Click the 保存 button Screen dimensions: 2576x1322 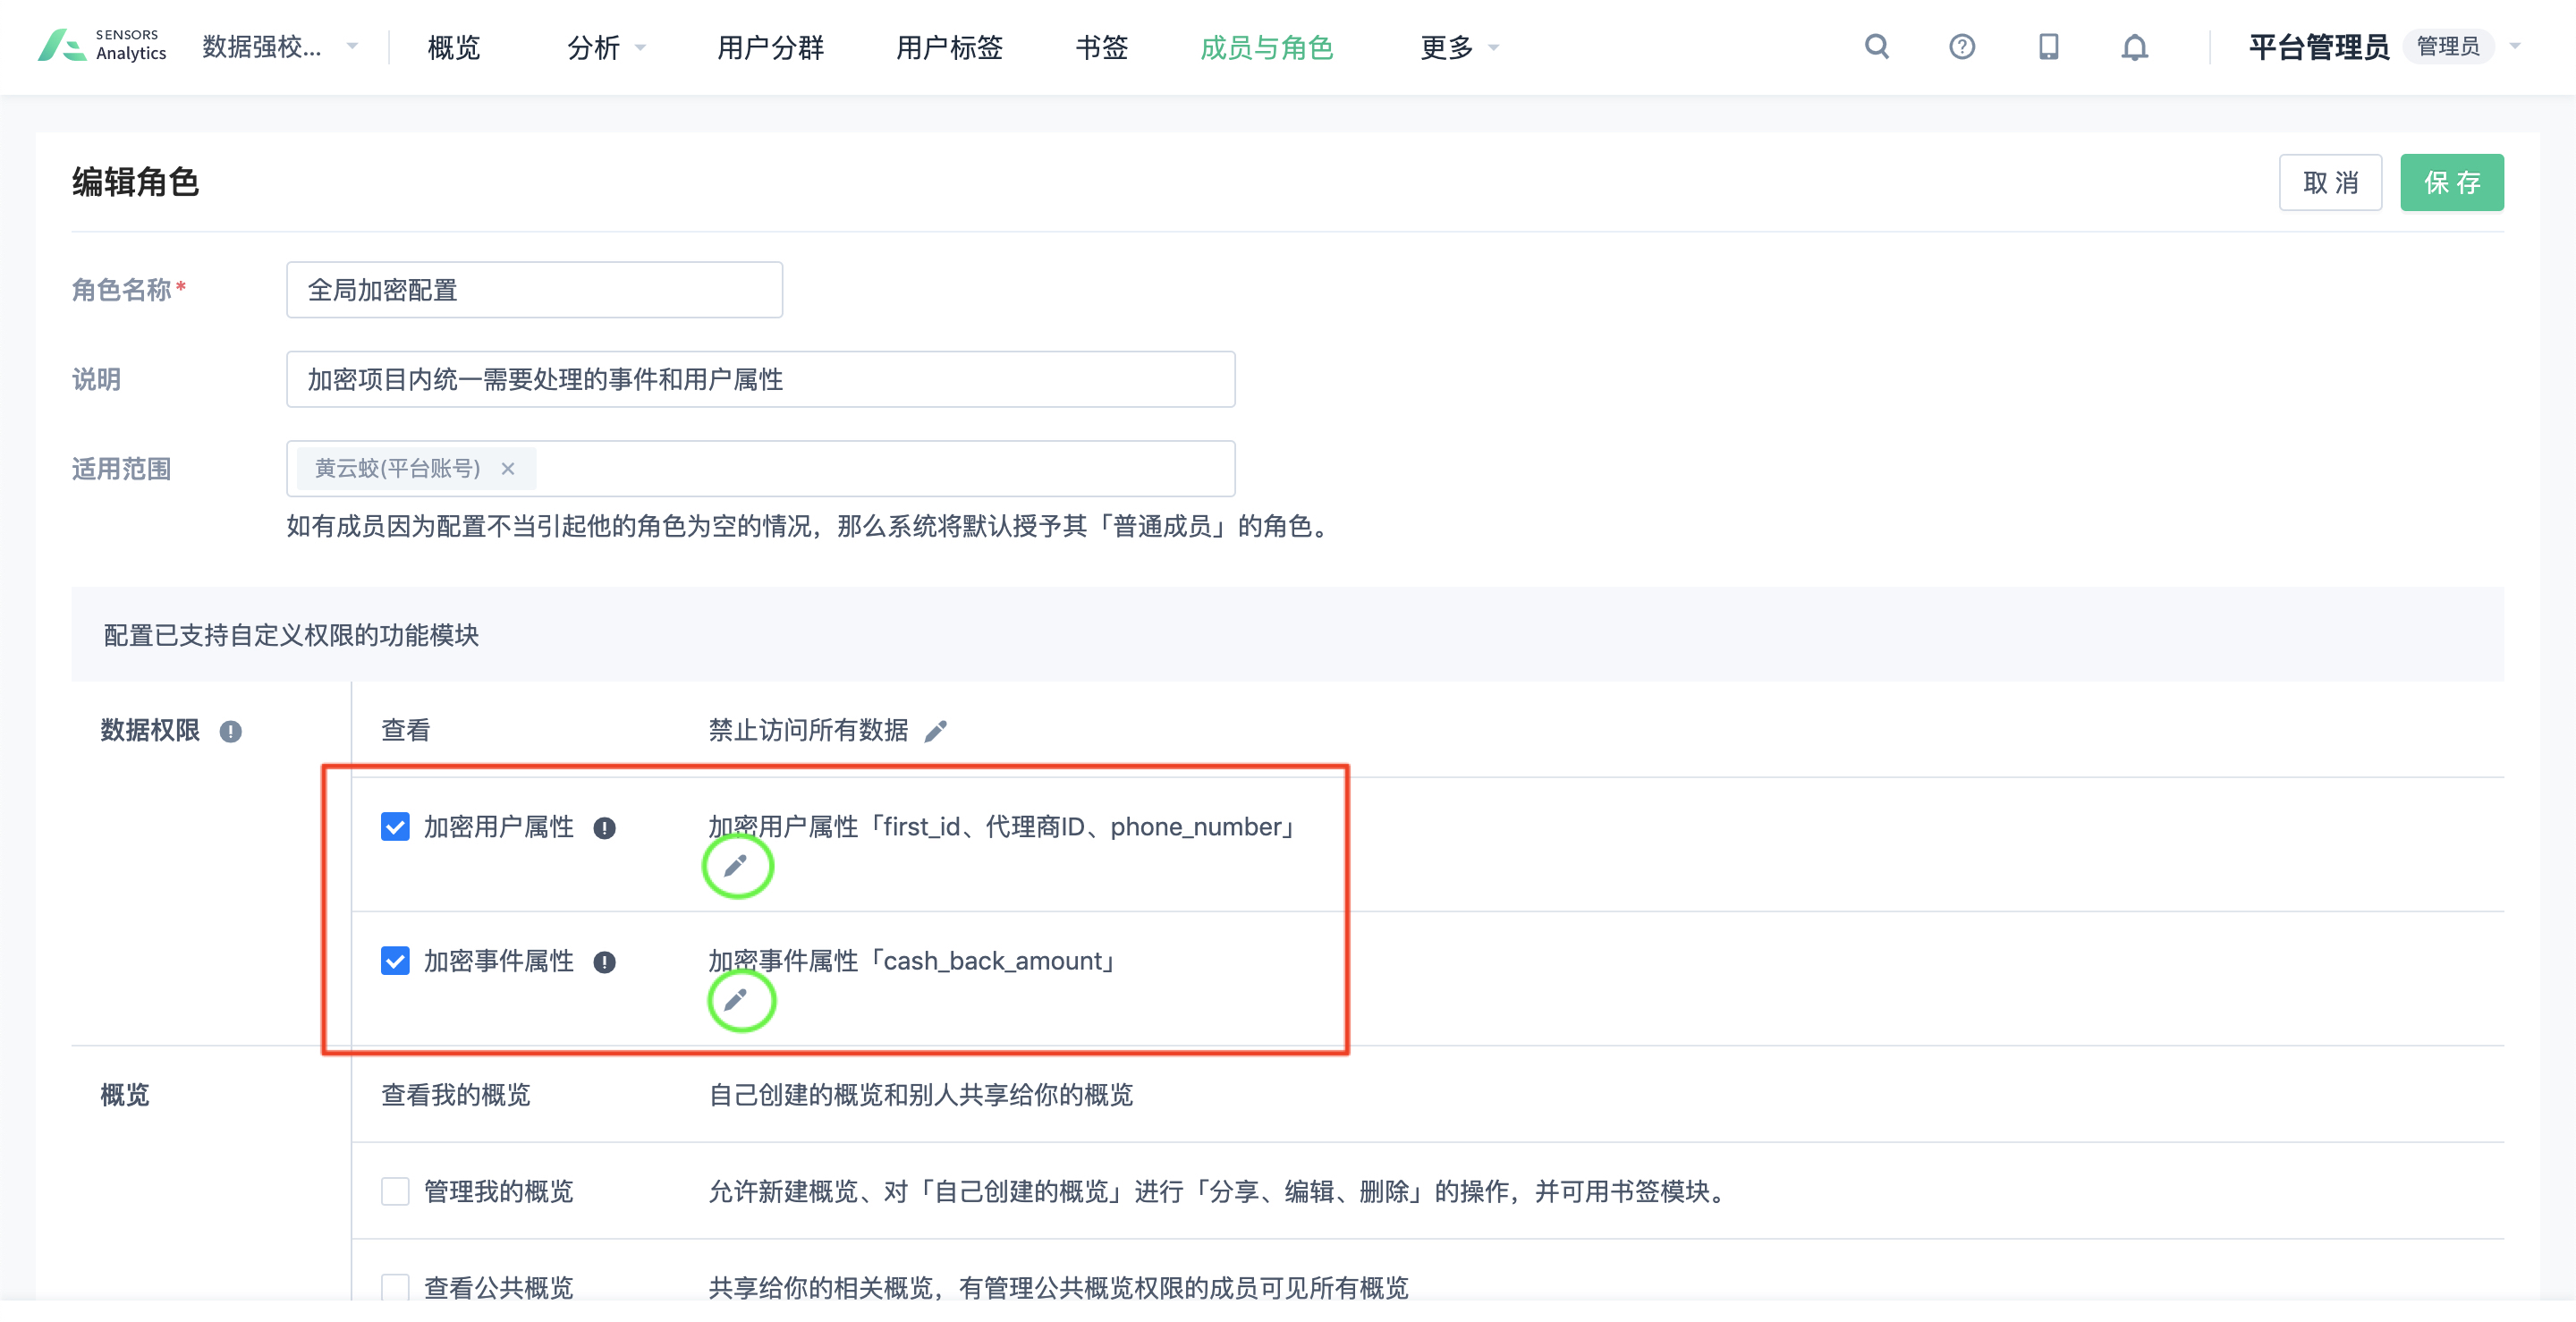coord(2452,182)
